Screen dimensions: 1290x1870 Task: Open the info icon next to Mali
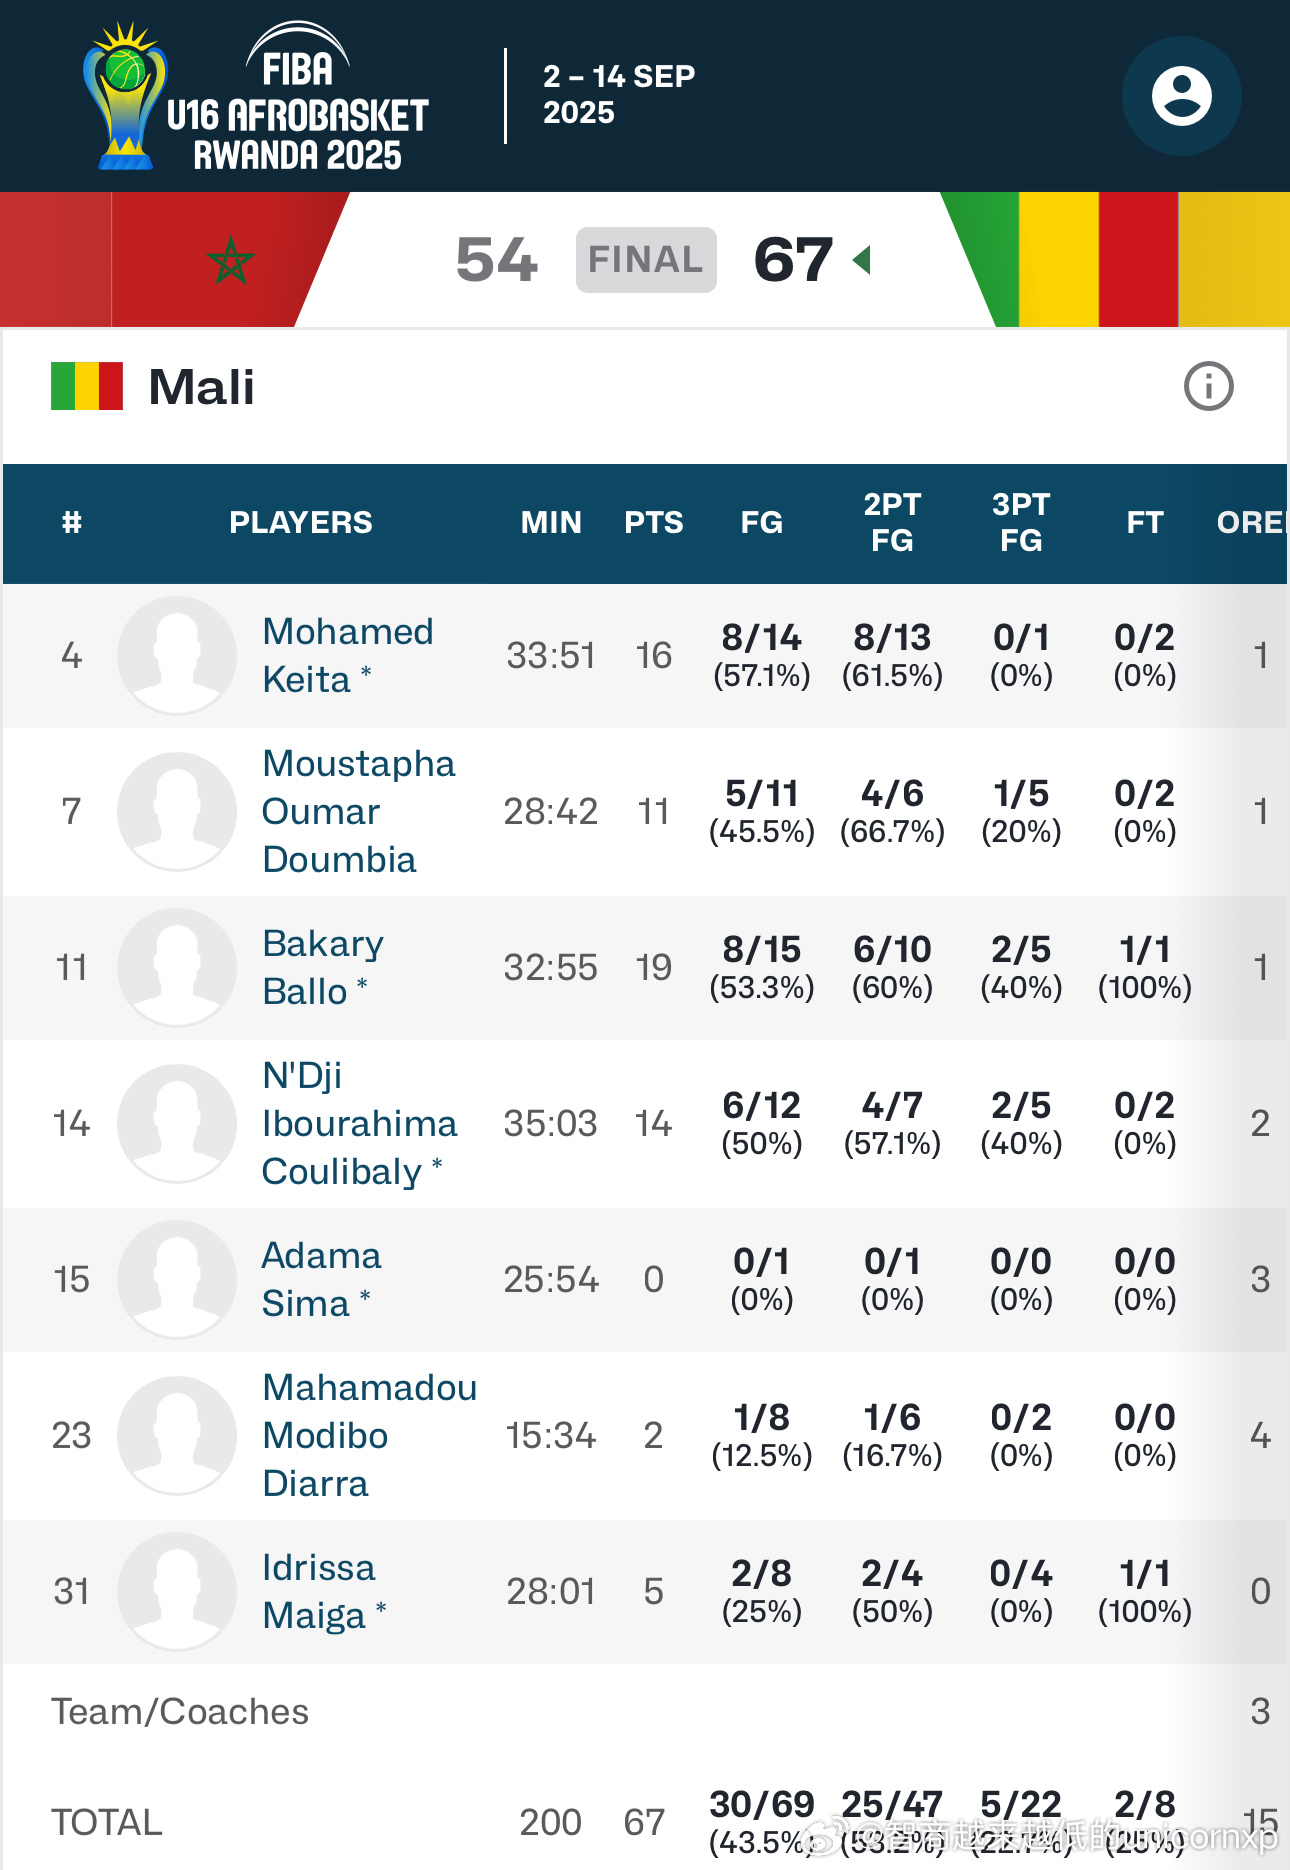[1208, 386]
